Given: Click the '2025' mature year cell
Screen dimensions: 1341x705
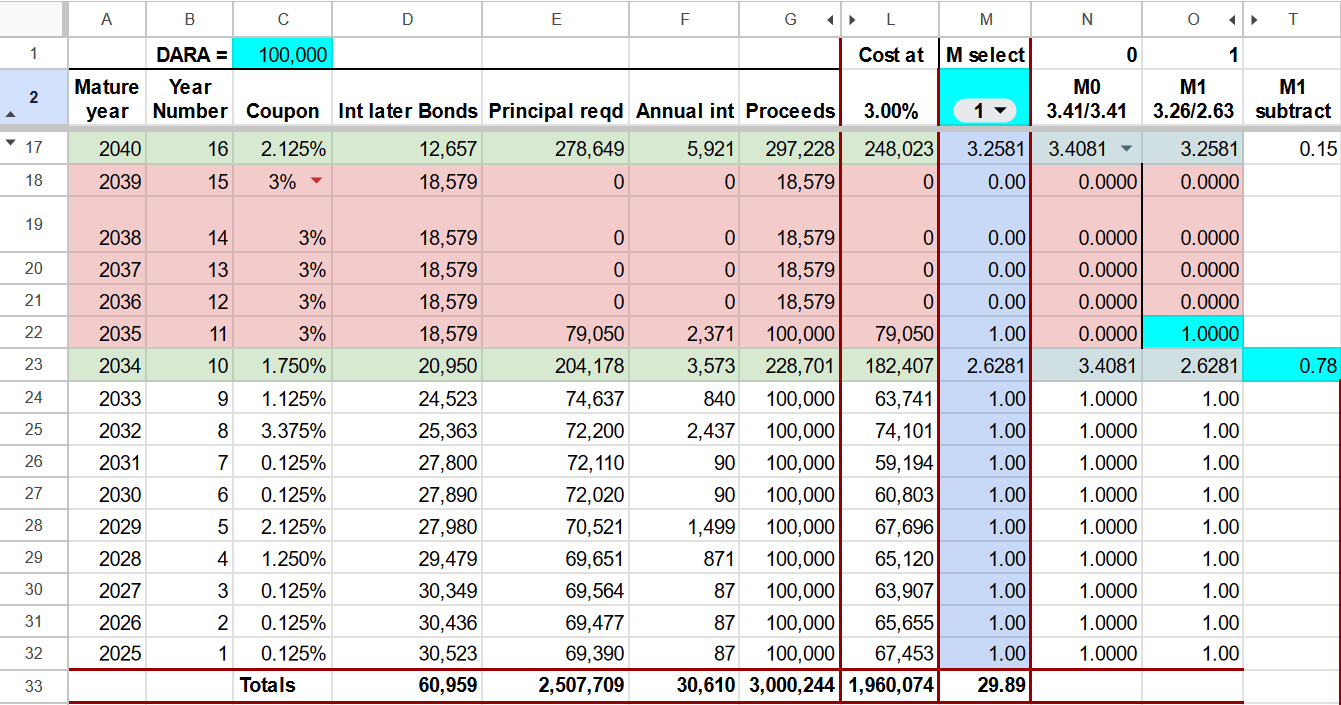Looking at the screenshot, I should click(x=107, y=654).
